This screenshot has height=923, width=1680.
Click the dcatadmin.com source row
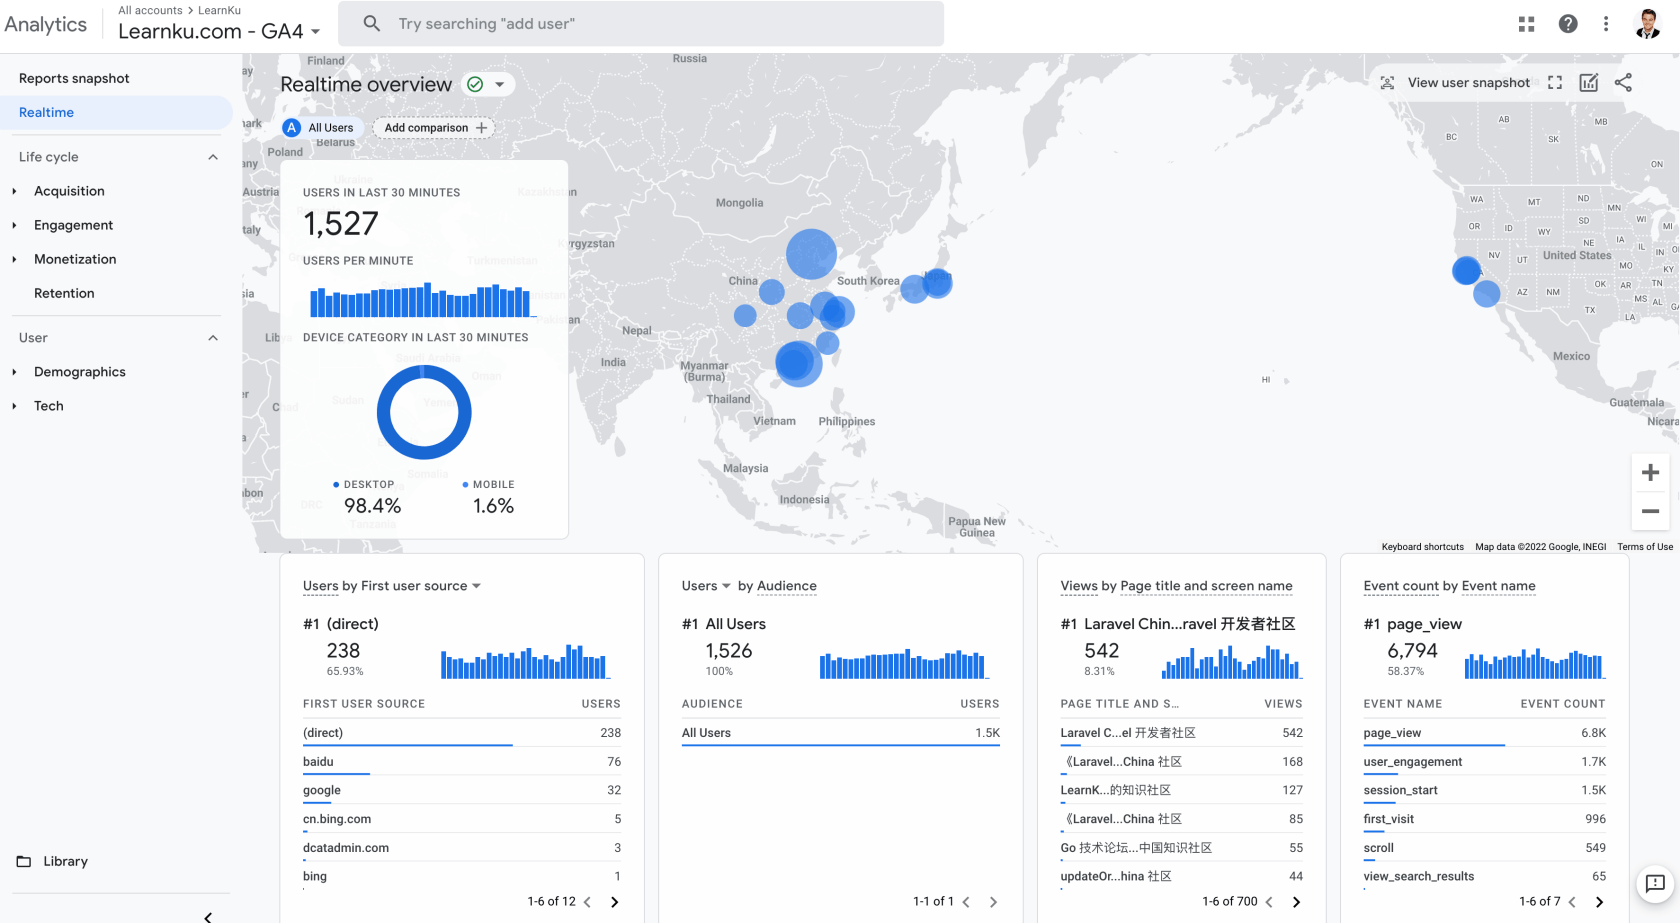coord(462,848)
